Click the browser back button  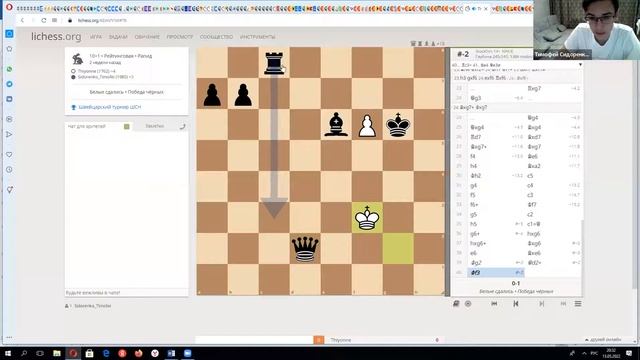click(x=22, y=20)
